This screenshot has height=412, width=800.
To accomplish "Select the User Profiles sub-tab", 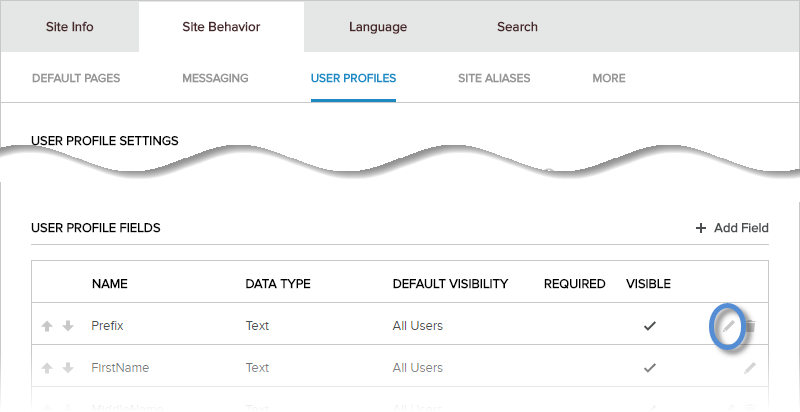I will pos(353,78).
